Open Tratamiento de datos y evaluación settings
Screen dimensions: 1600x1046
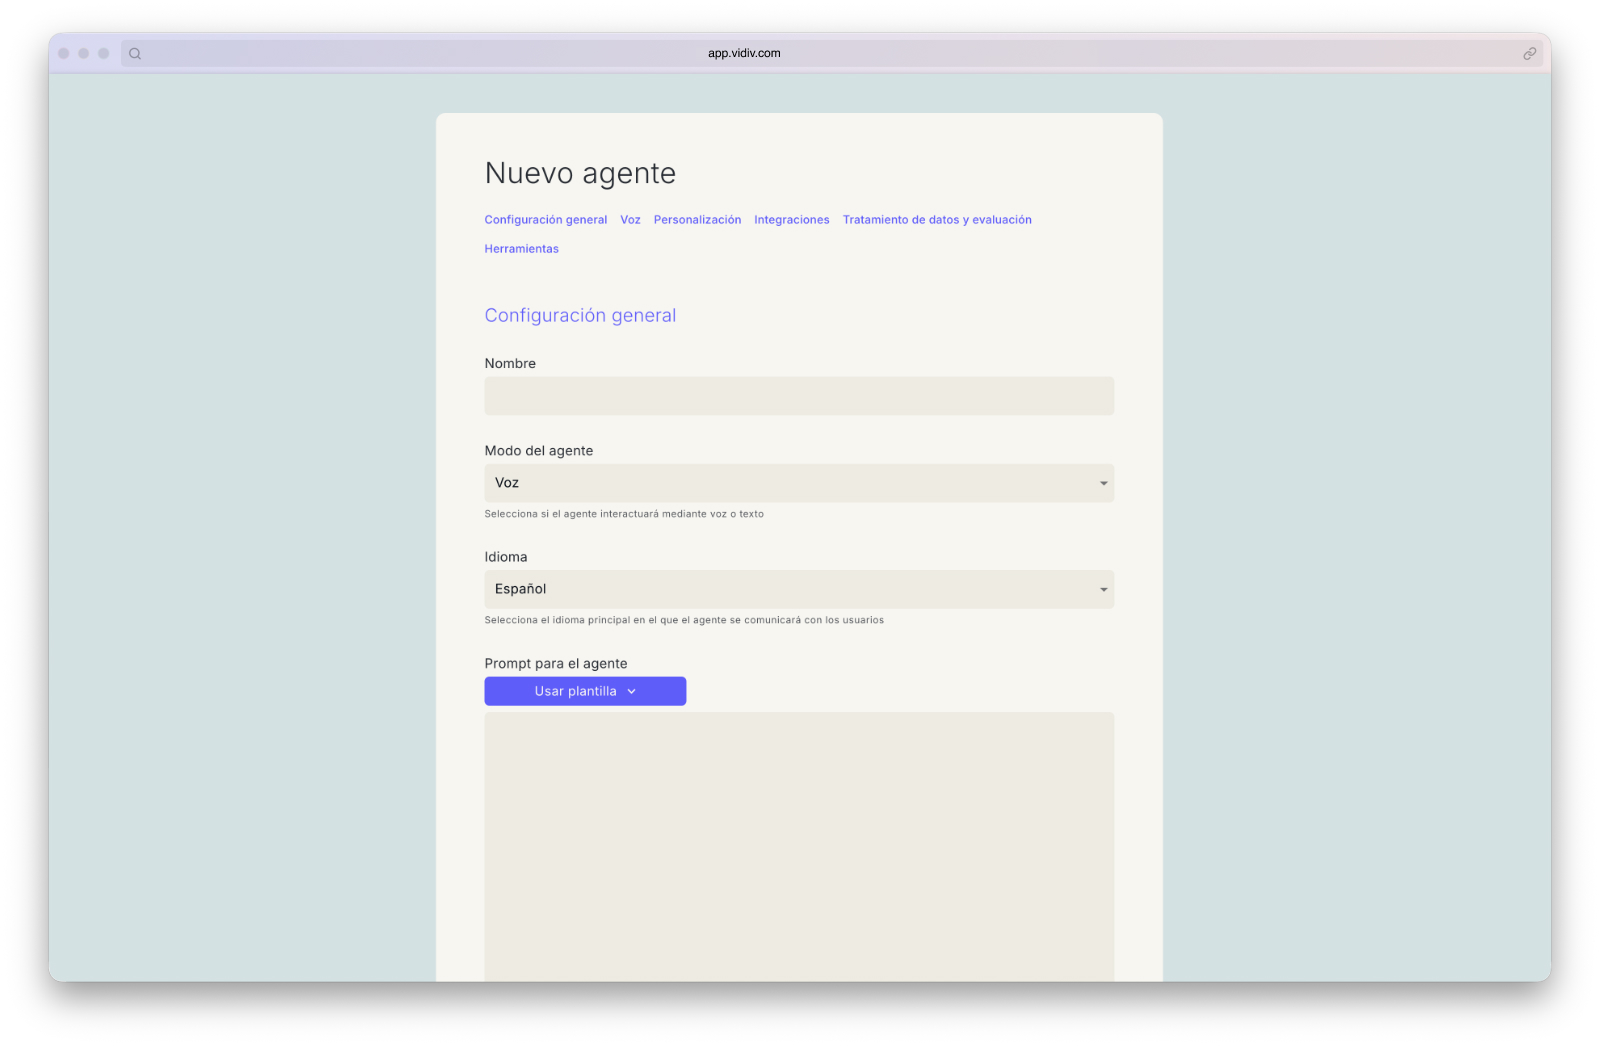(x=936, y=219)
